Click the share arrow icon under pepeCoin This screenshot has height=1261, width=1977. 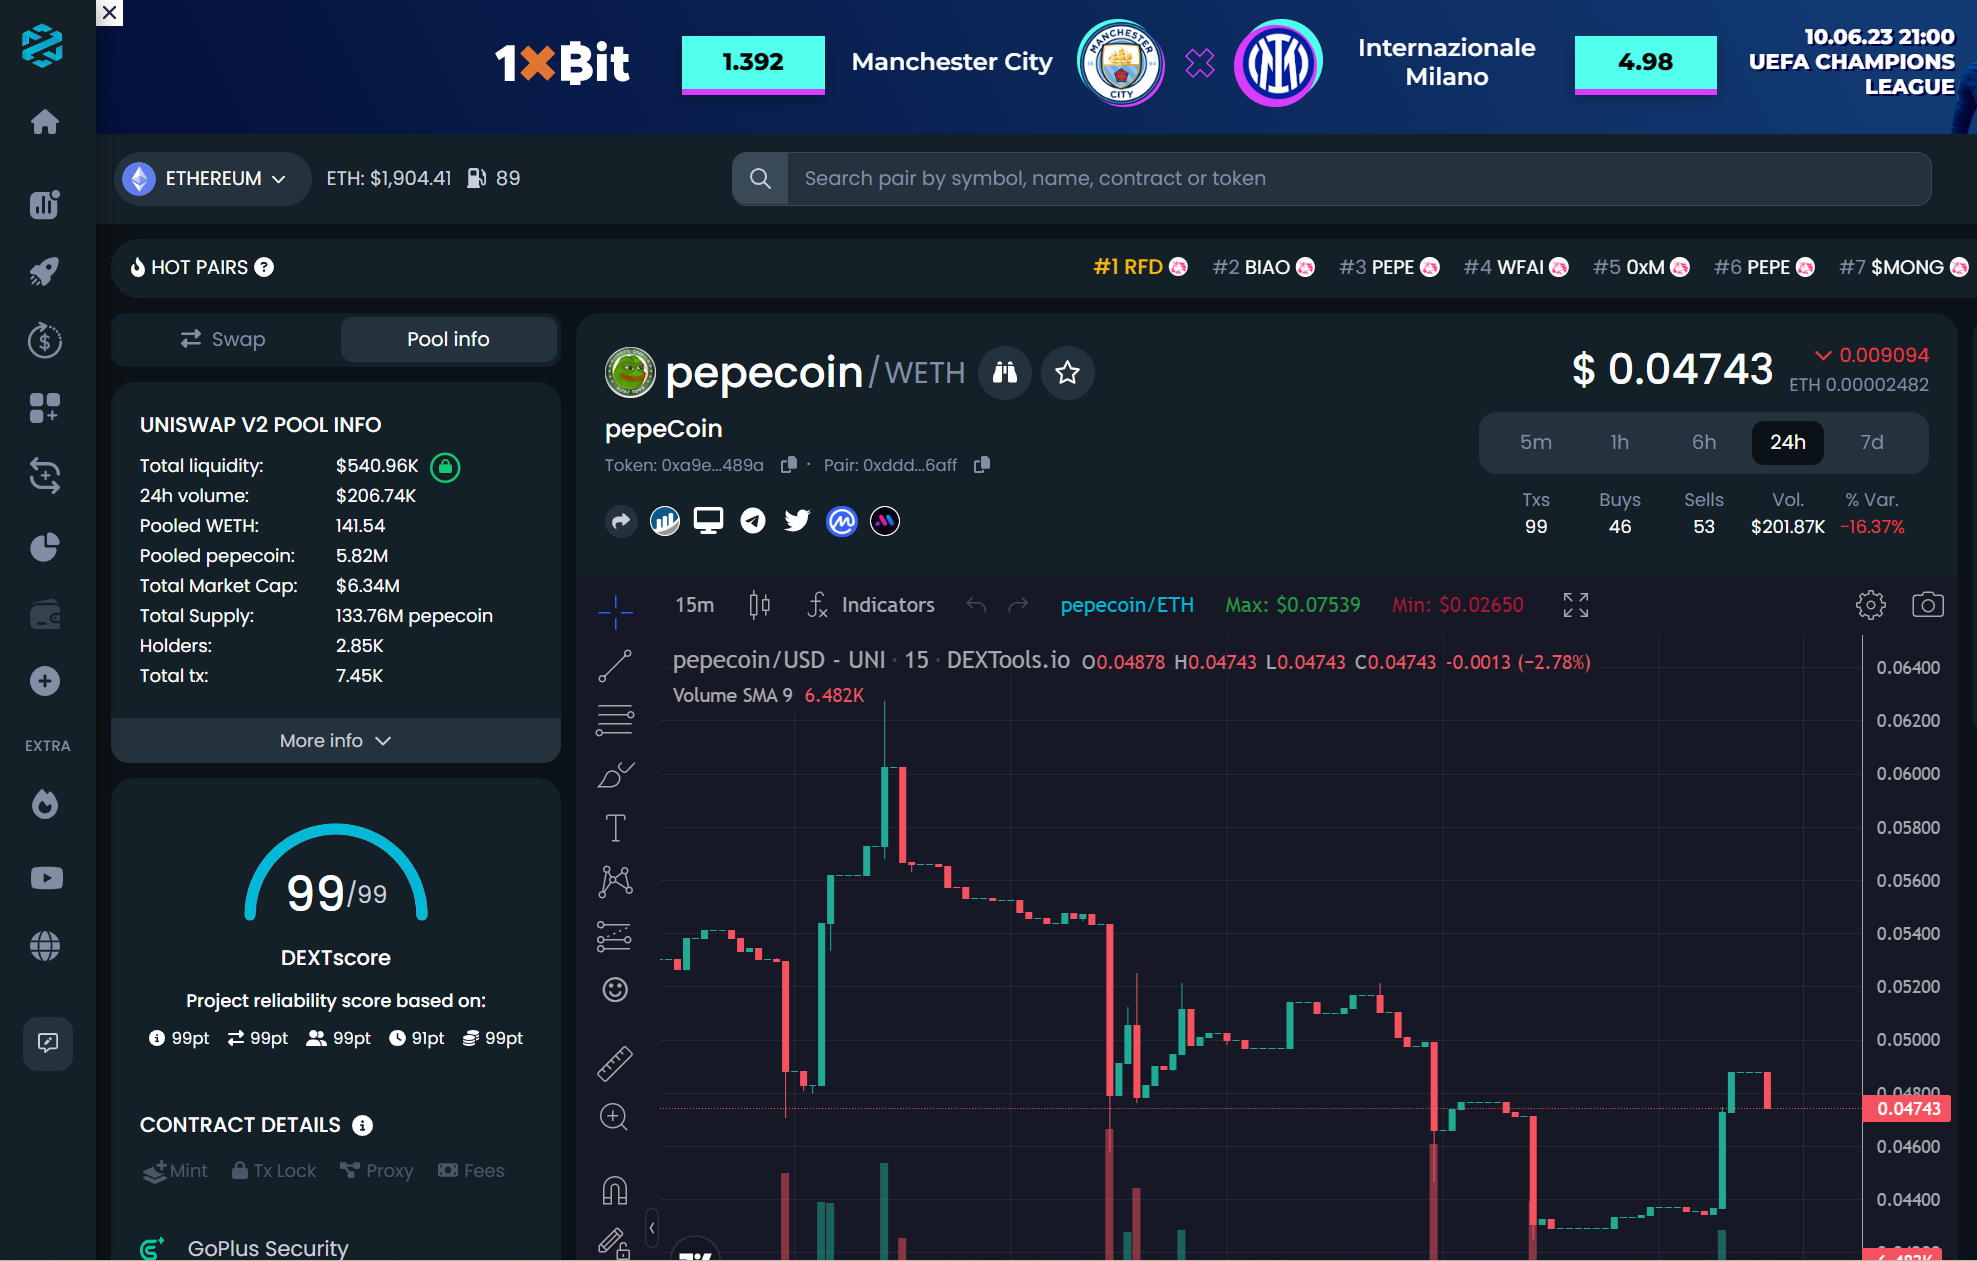pyautogui.click(x=621, y=521)
